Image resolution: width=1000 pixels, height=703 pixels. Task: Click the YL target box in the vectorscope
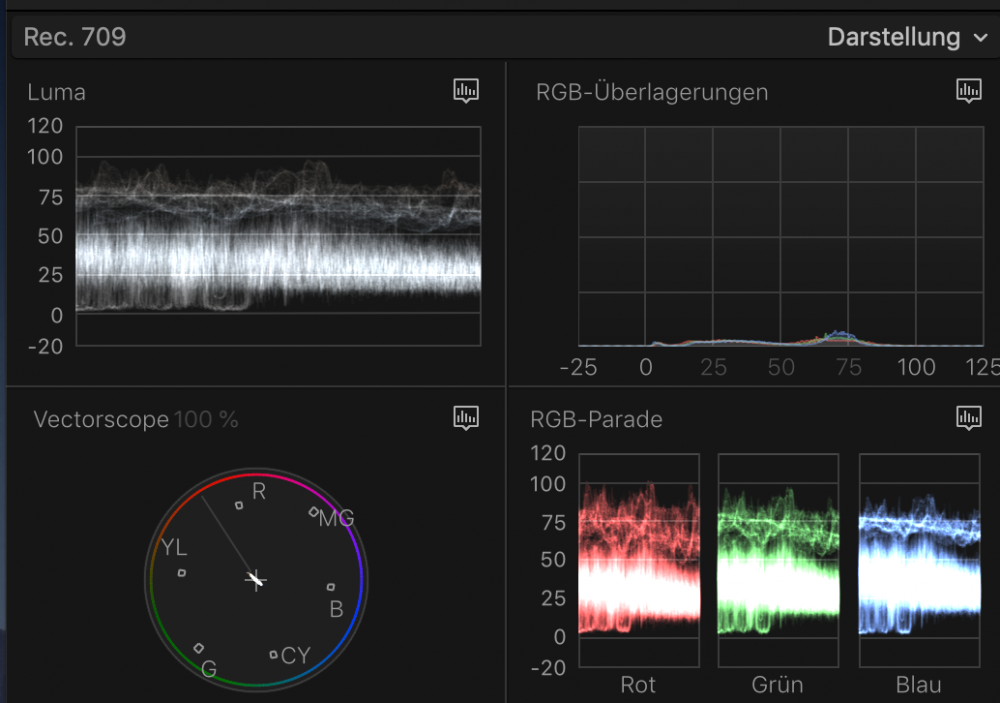tap(182, 573)
